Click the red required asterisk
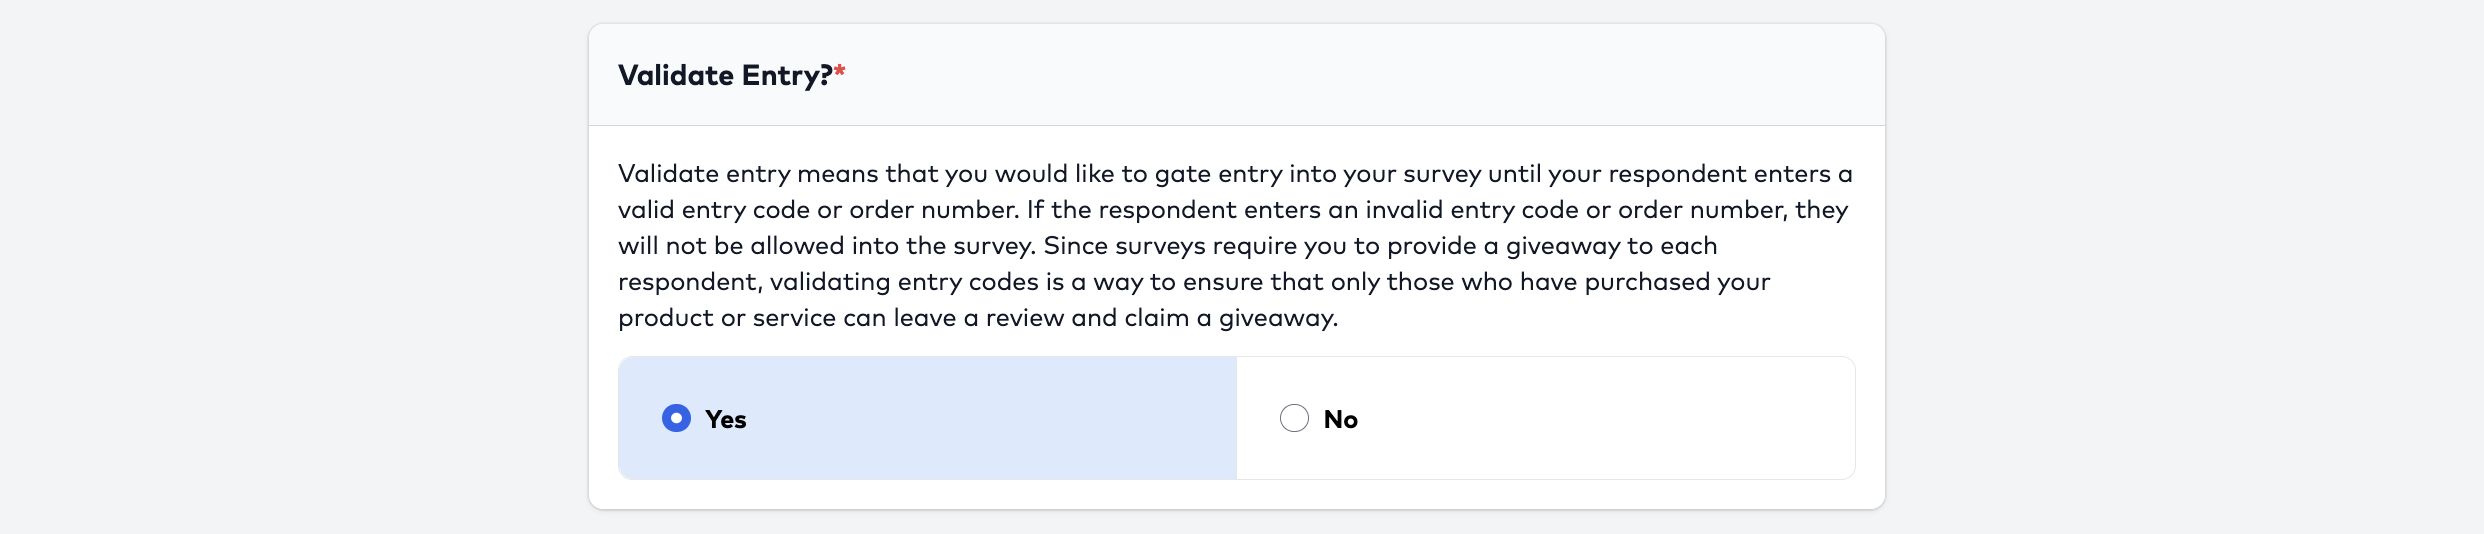This screenshot has width=2484, height=534. tap(840, 72)
